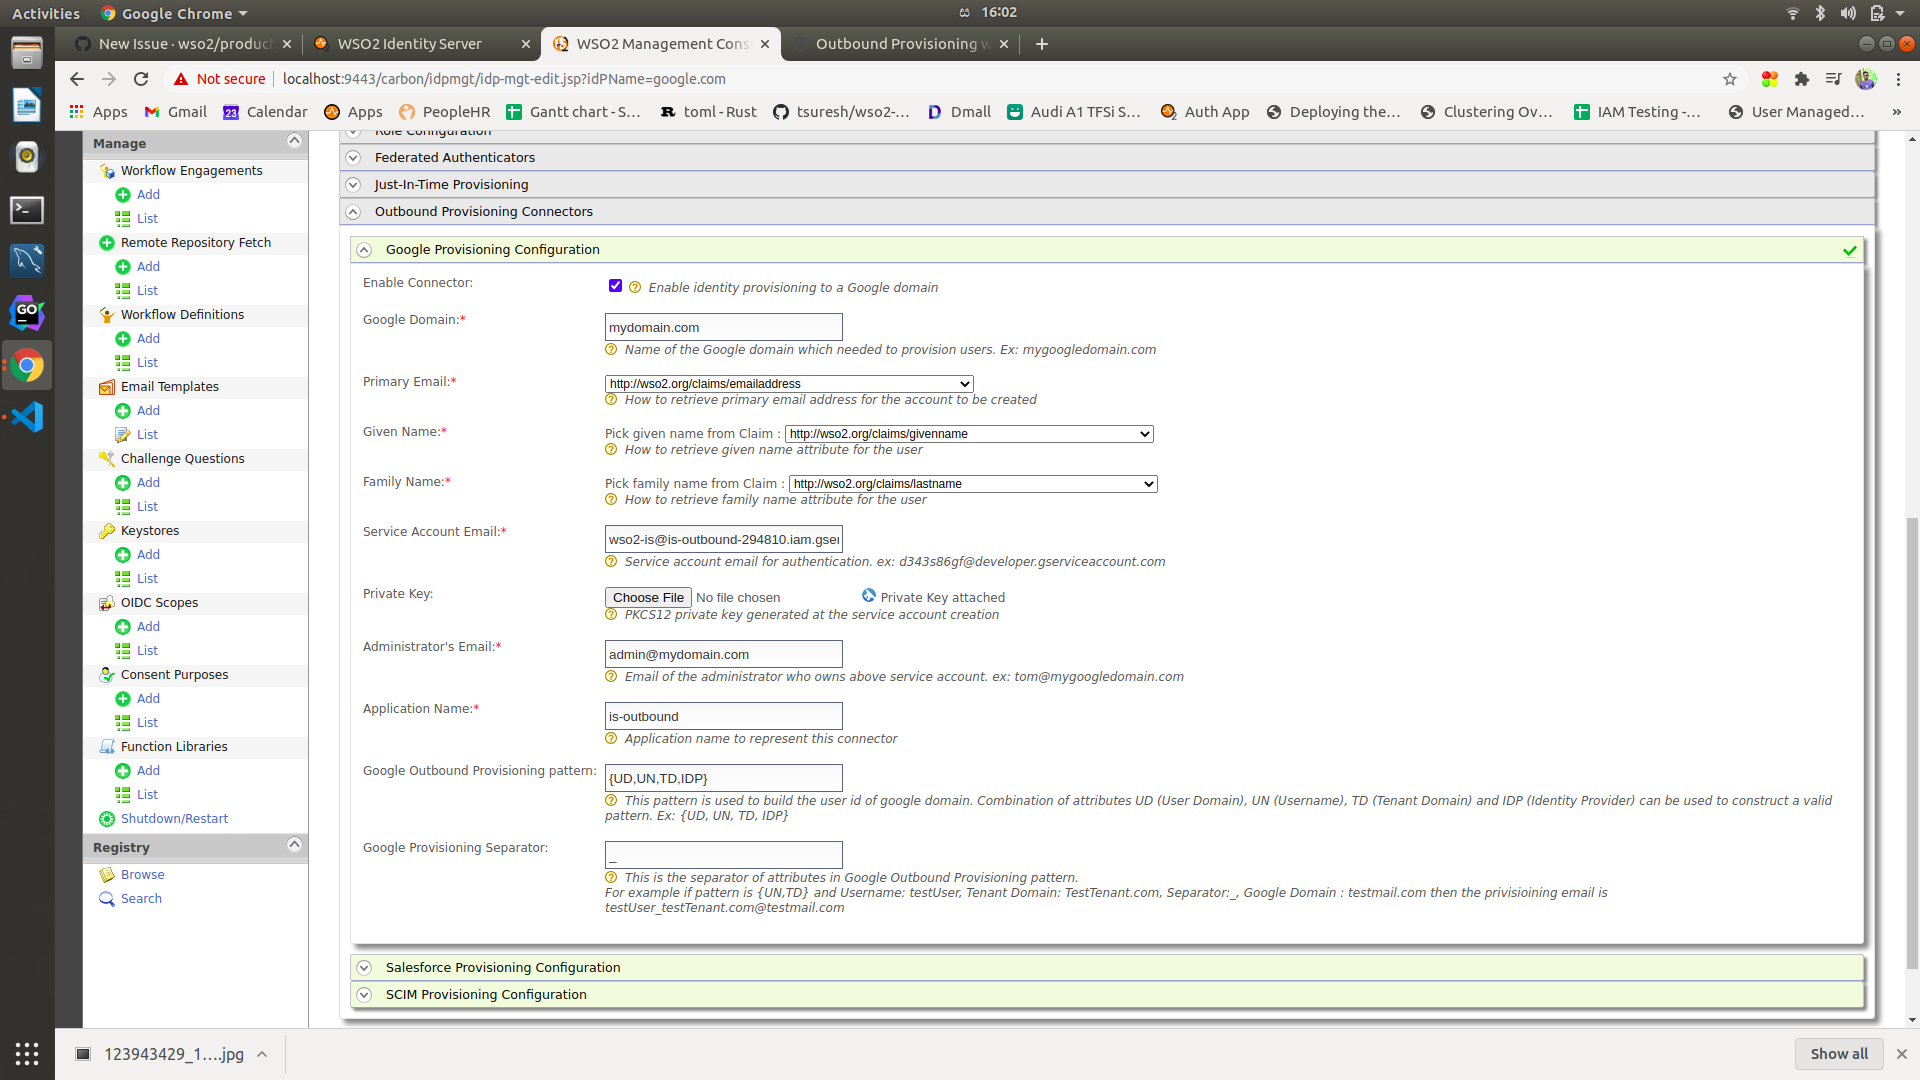Switch to the Outbound Provisioning tab
The width and height of the screenshot is (1920, 1080).
tap(898, 44)
